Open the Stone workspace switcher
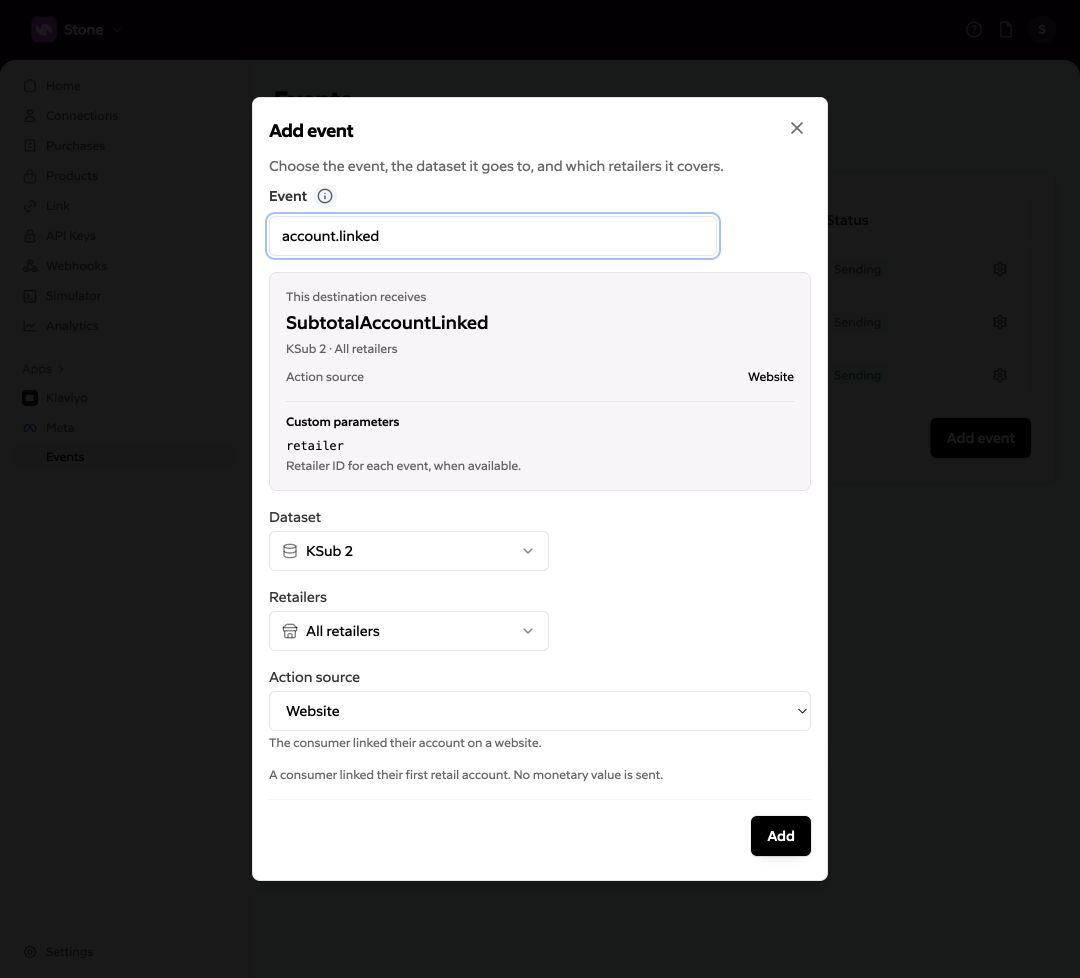Viewport: 1080px width, 978px height. coord(76,30)
